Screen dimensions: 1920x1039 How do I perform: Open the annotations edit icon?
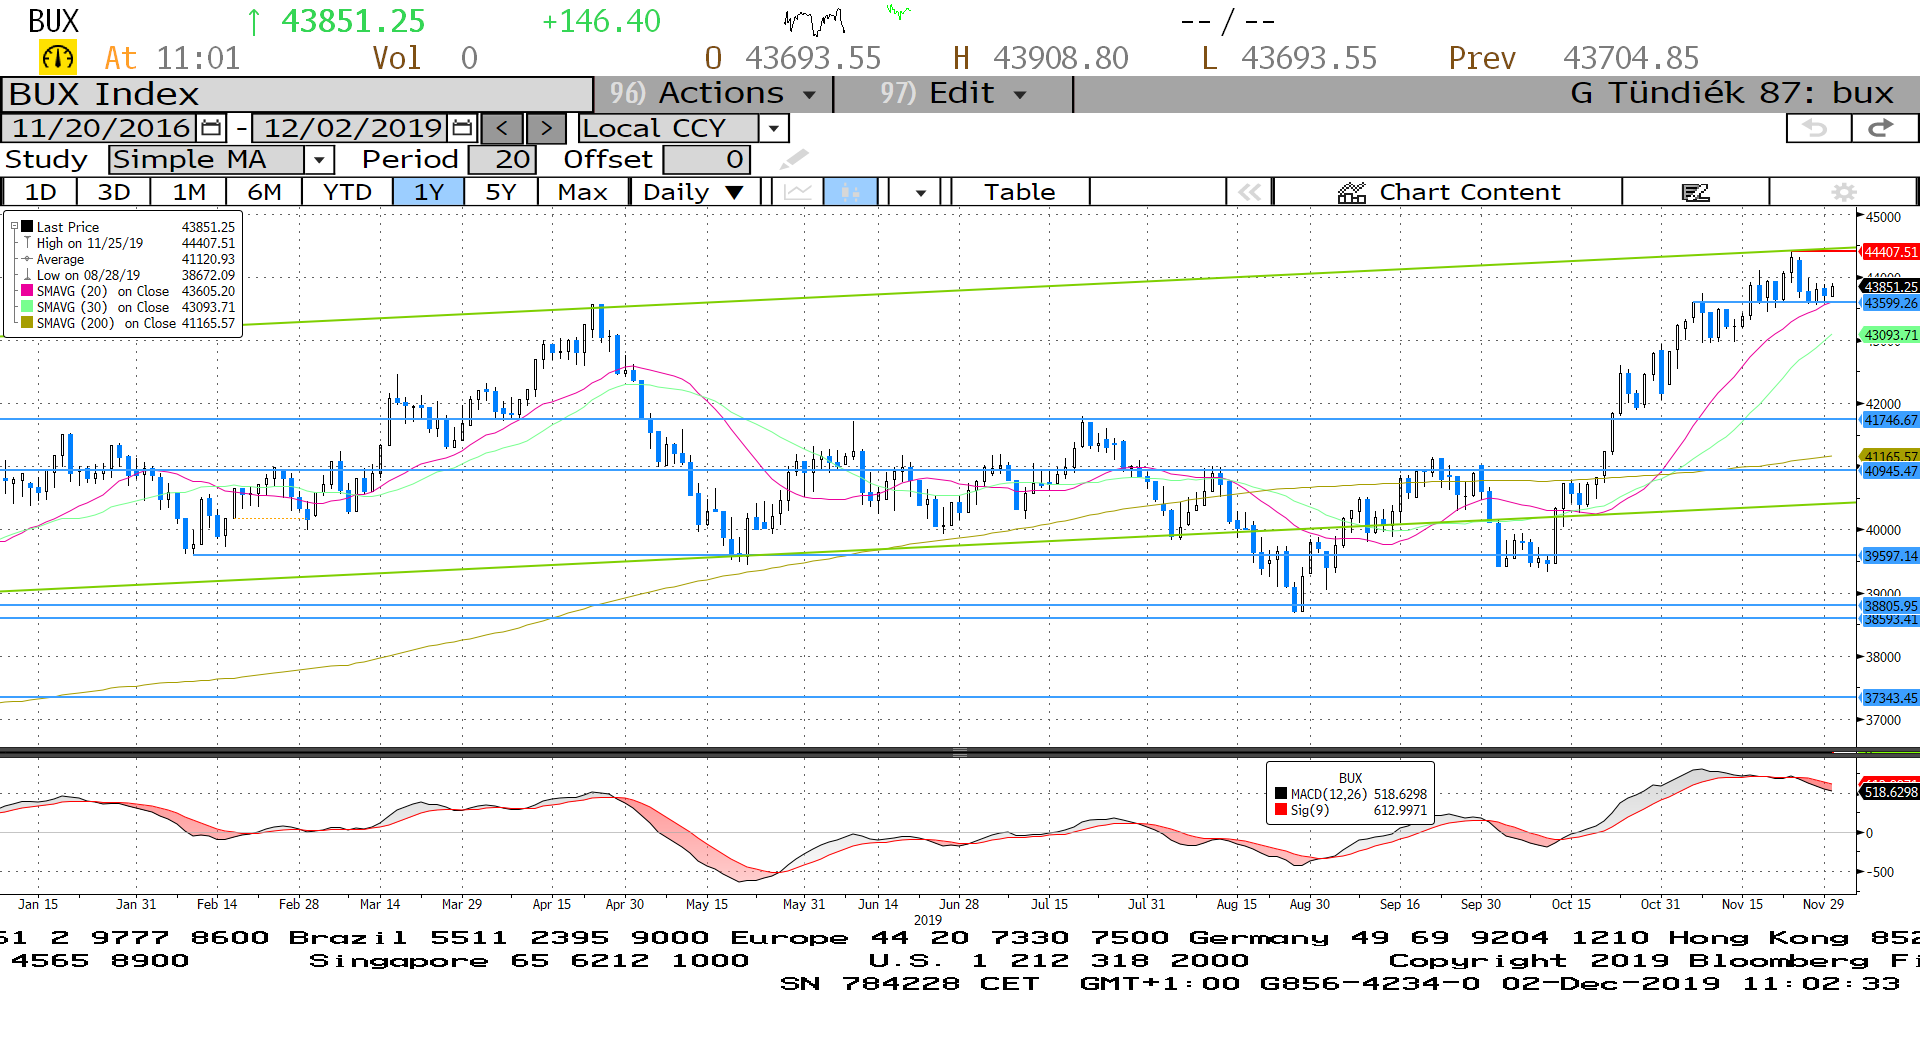tap(1695, 192)
